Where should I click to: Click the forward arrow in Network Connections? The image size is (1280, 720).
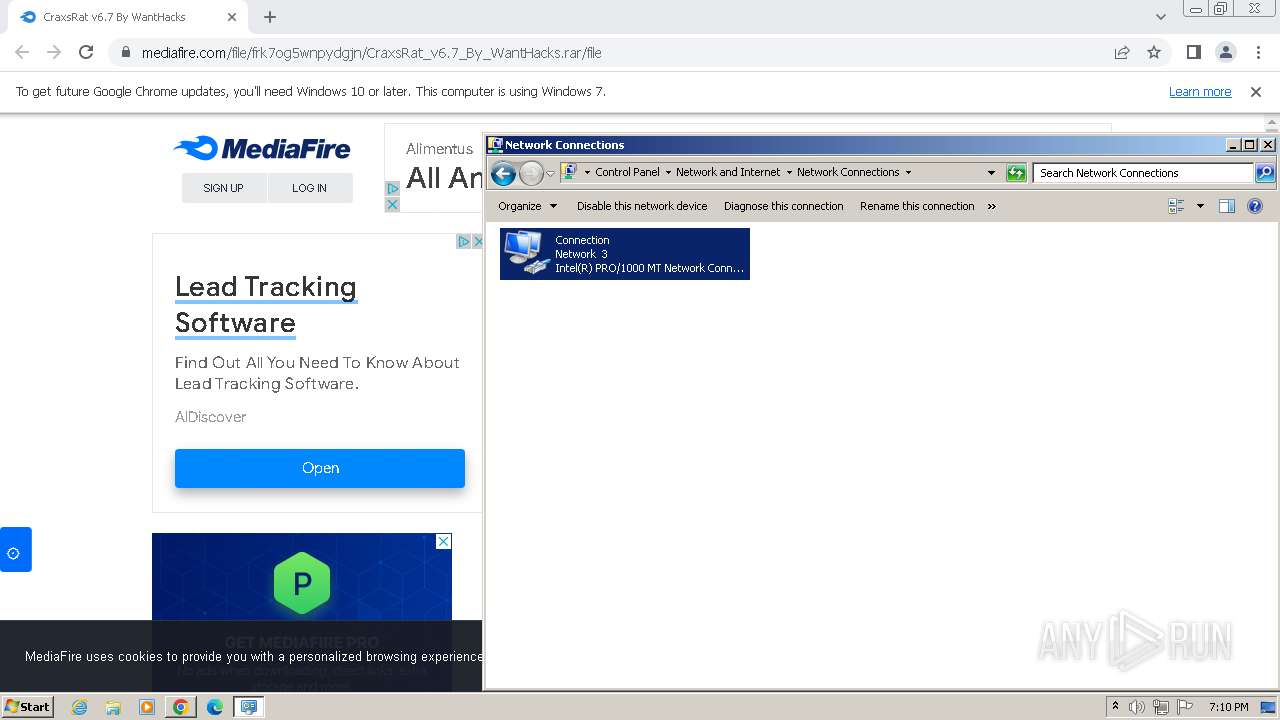tap(531, 173)
